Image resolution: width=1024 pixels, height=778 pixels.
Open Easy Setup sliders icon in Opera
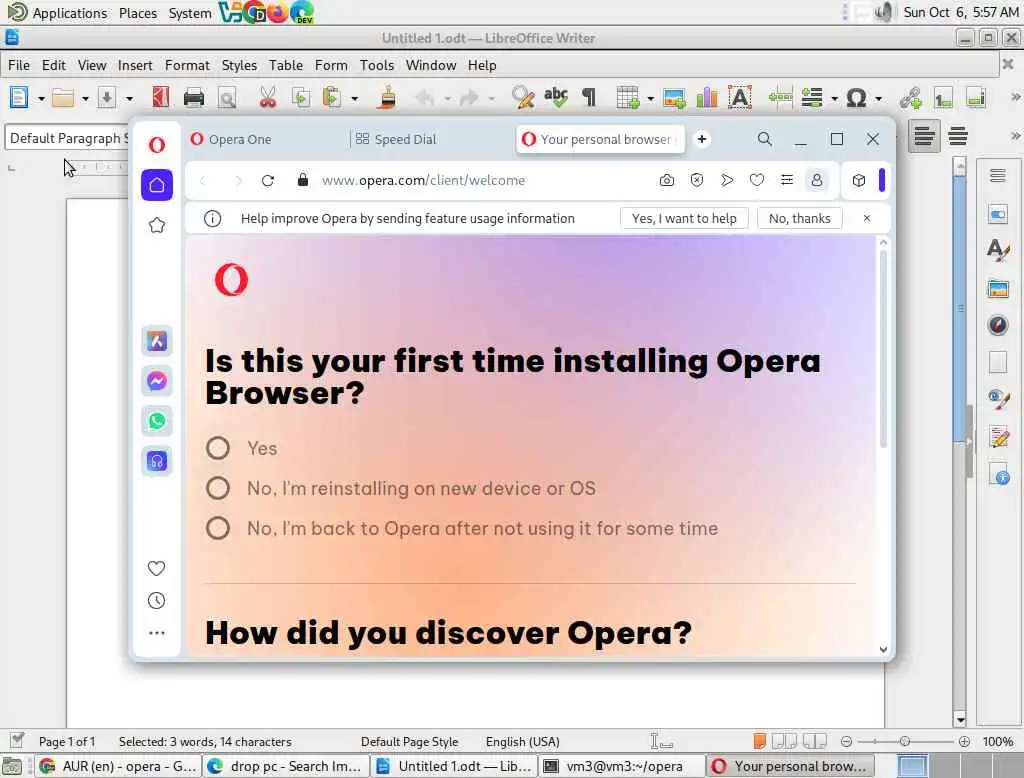coord(787,180)
